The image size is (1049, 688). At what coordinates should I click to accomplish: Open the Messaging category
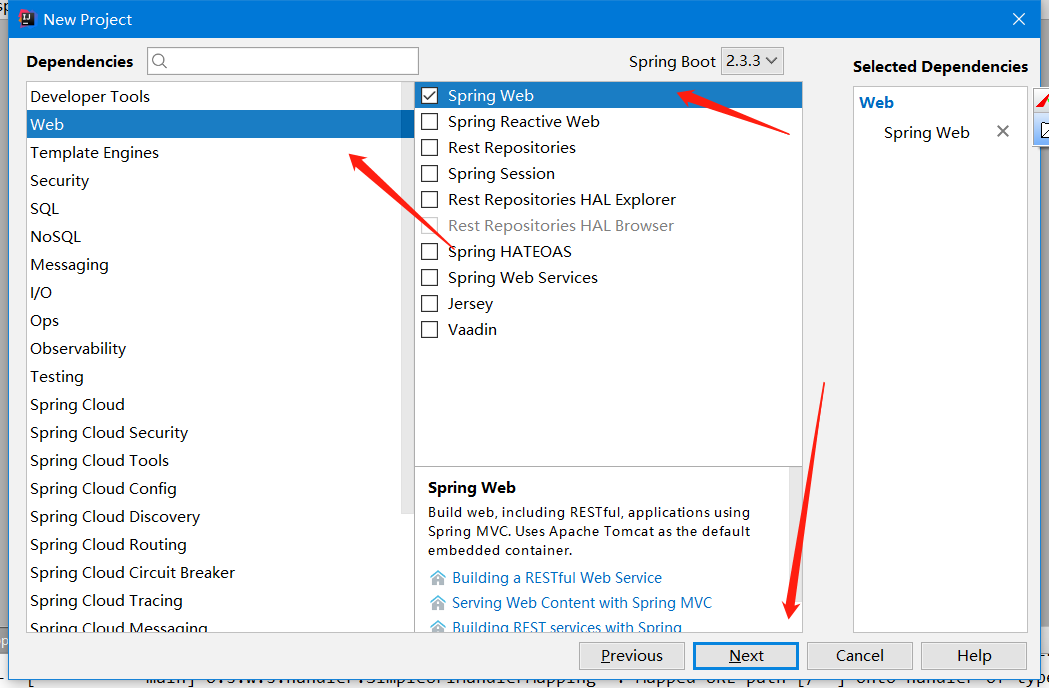tap(214, 265)
